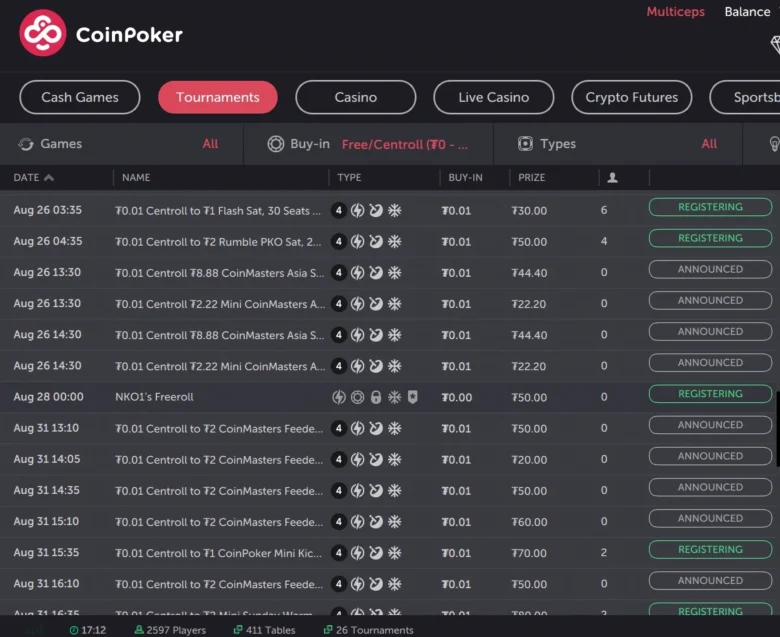Sort by the NAME column header
Image resolution: width=780 pixels, height=637 pixels.
[136, 178]
